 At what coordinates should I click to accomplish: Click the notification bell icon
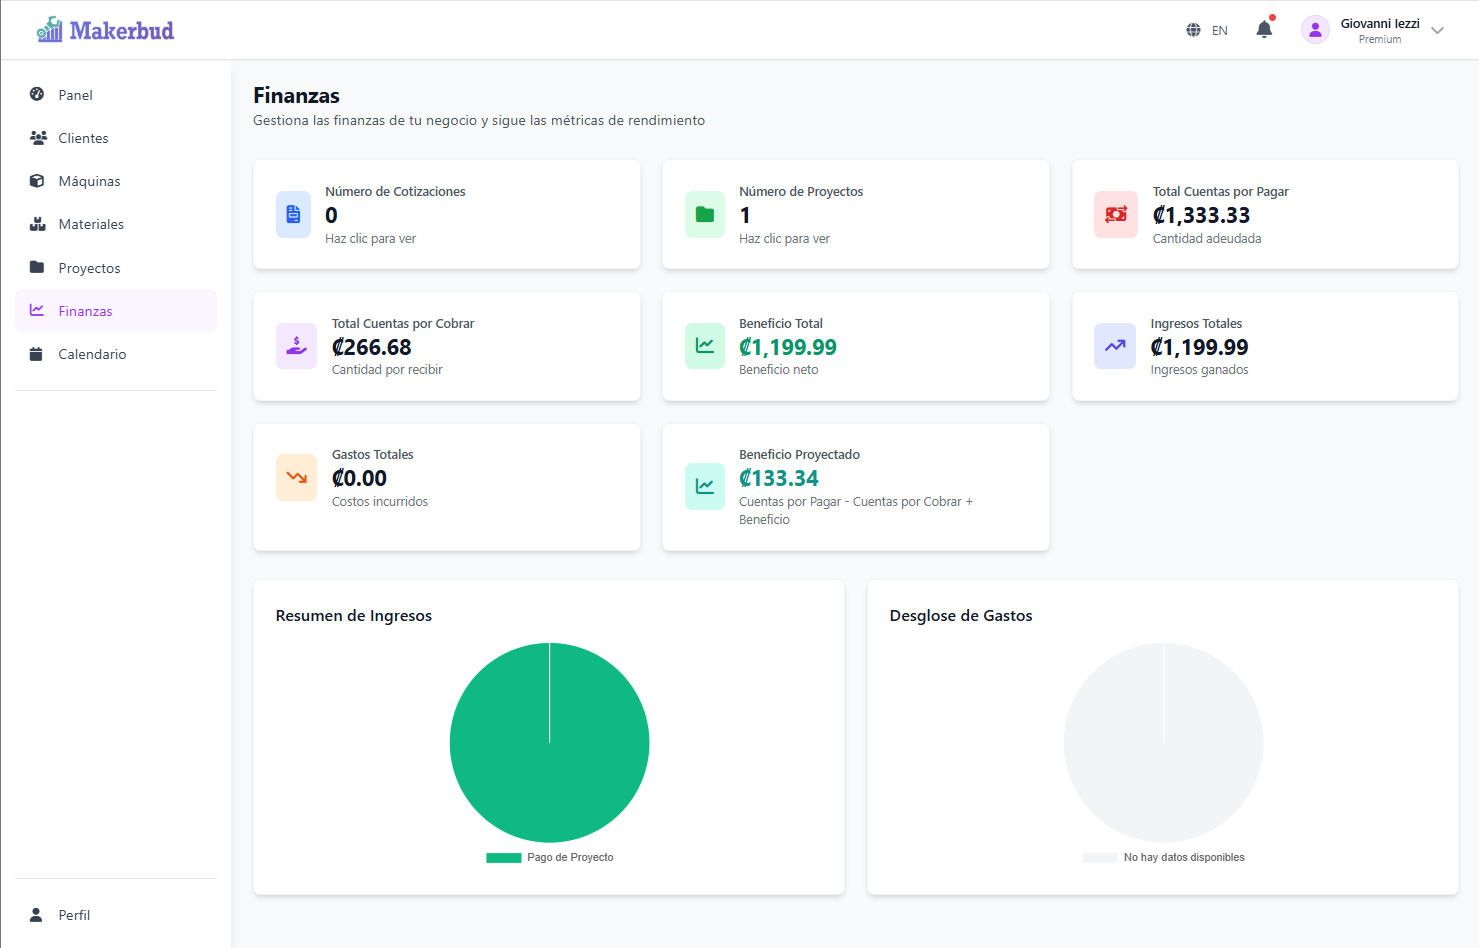[x=1264, y=30]
